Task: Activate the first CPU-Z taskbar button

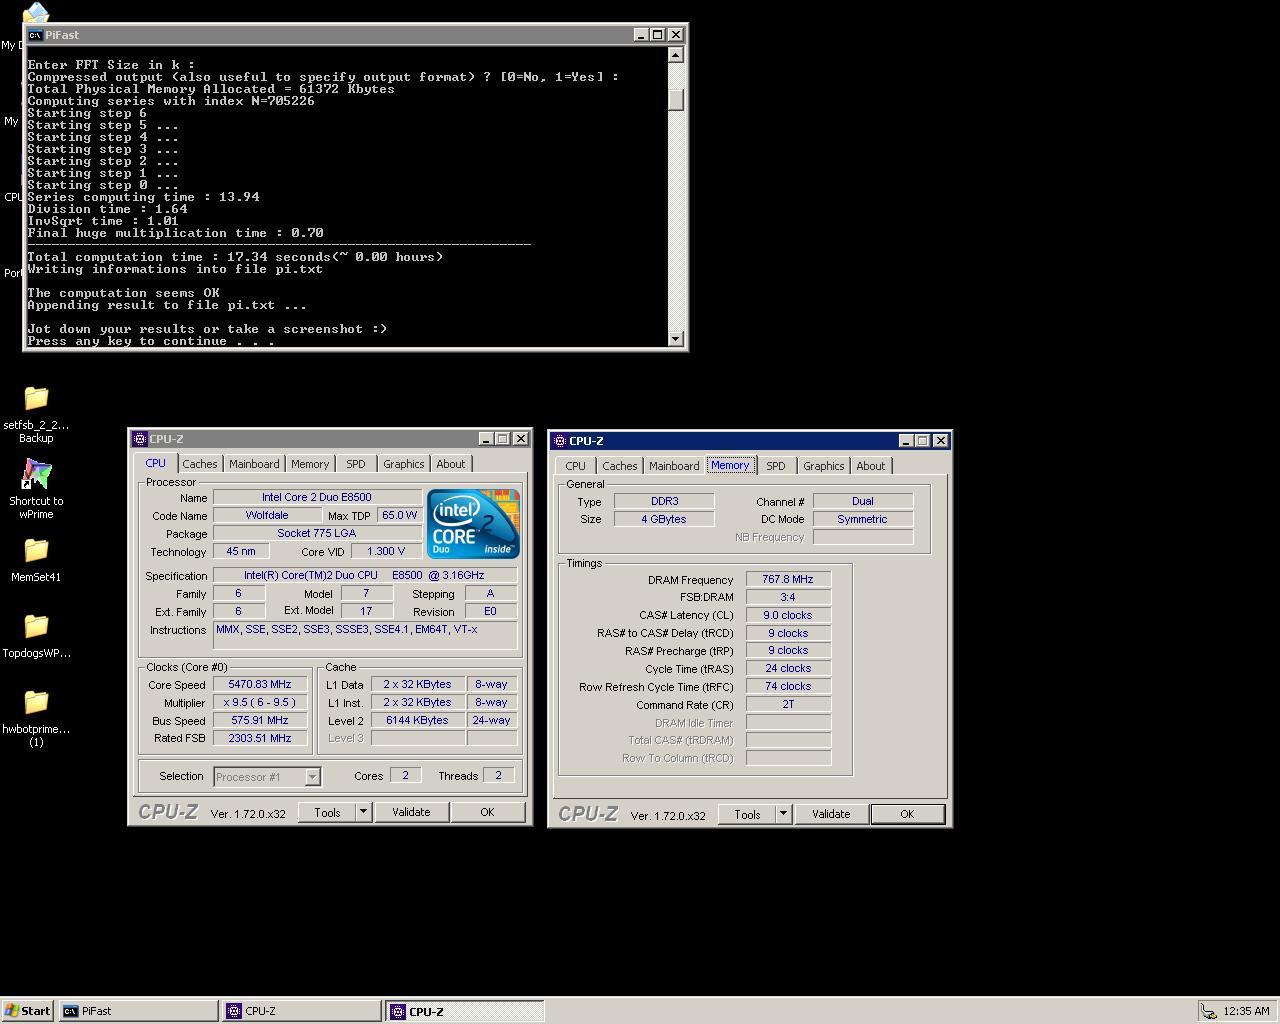Action: [x=302, y=1011]
